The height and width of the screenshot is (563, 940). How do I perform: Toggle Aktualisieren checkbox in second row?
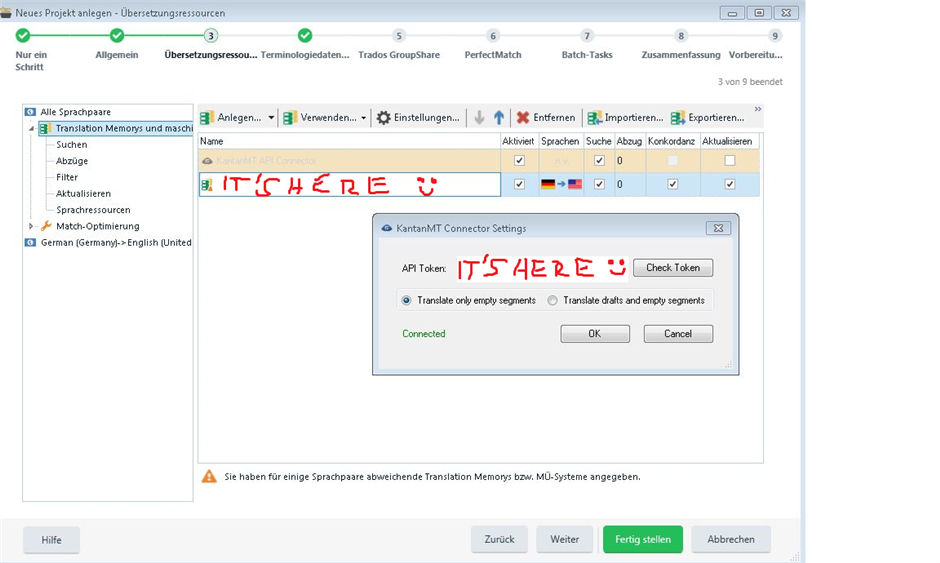point(730,184)
